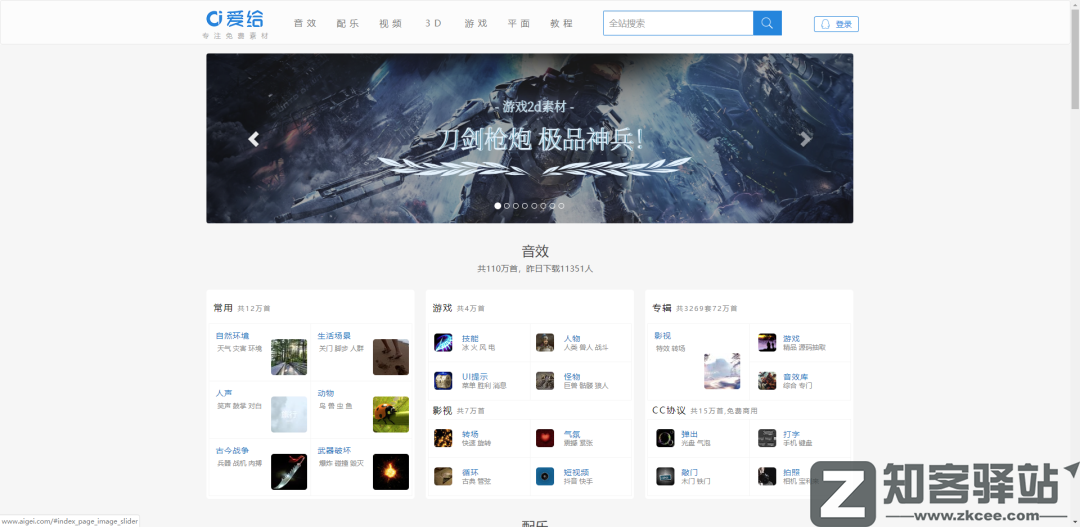This screenshot has height=527, width=1080.
Task: Open the 音效 navigation menu
Action: [x=304, y=23]
